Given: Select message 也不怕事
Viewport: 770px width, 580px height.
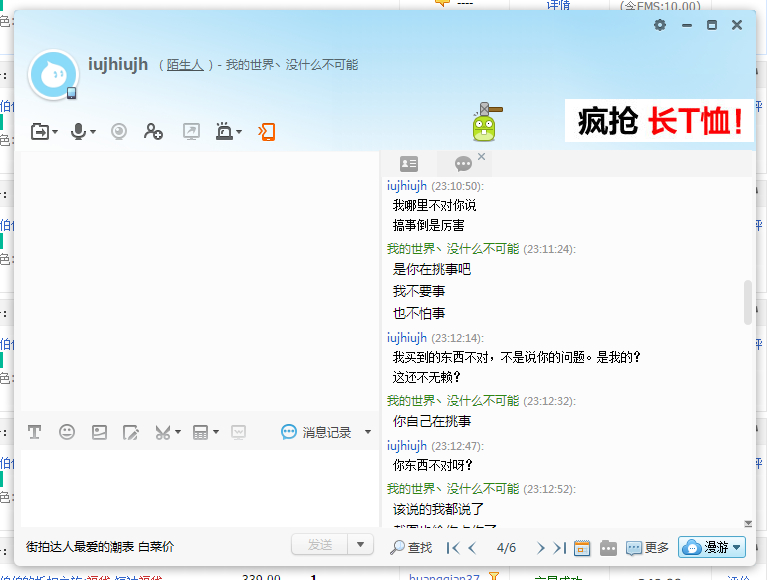Looking at the screenshot, I should click(x=419, y=313).
